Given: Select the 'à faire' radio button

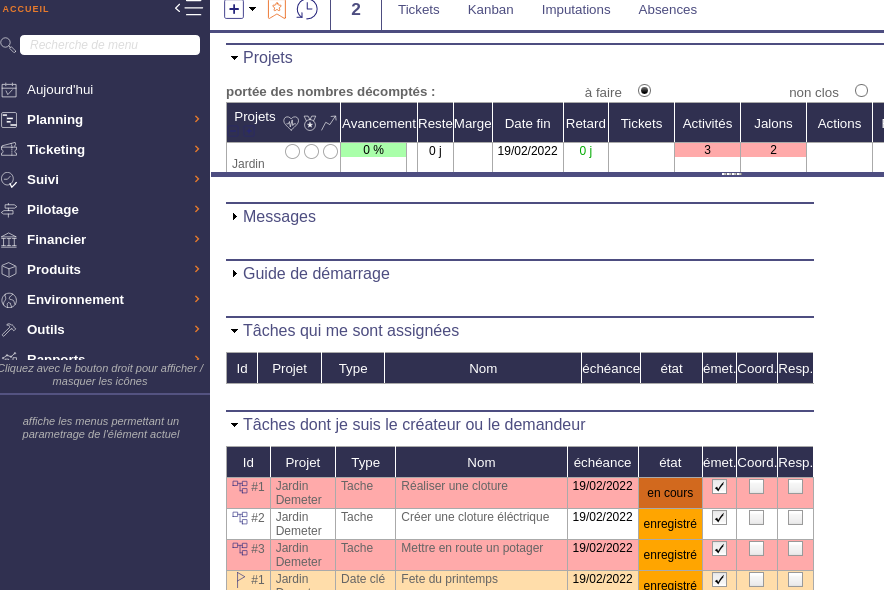Looking at the screenshot, I should coord(644,90).
